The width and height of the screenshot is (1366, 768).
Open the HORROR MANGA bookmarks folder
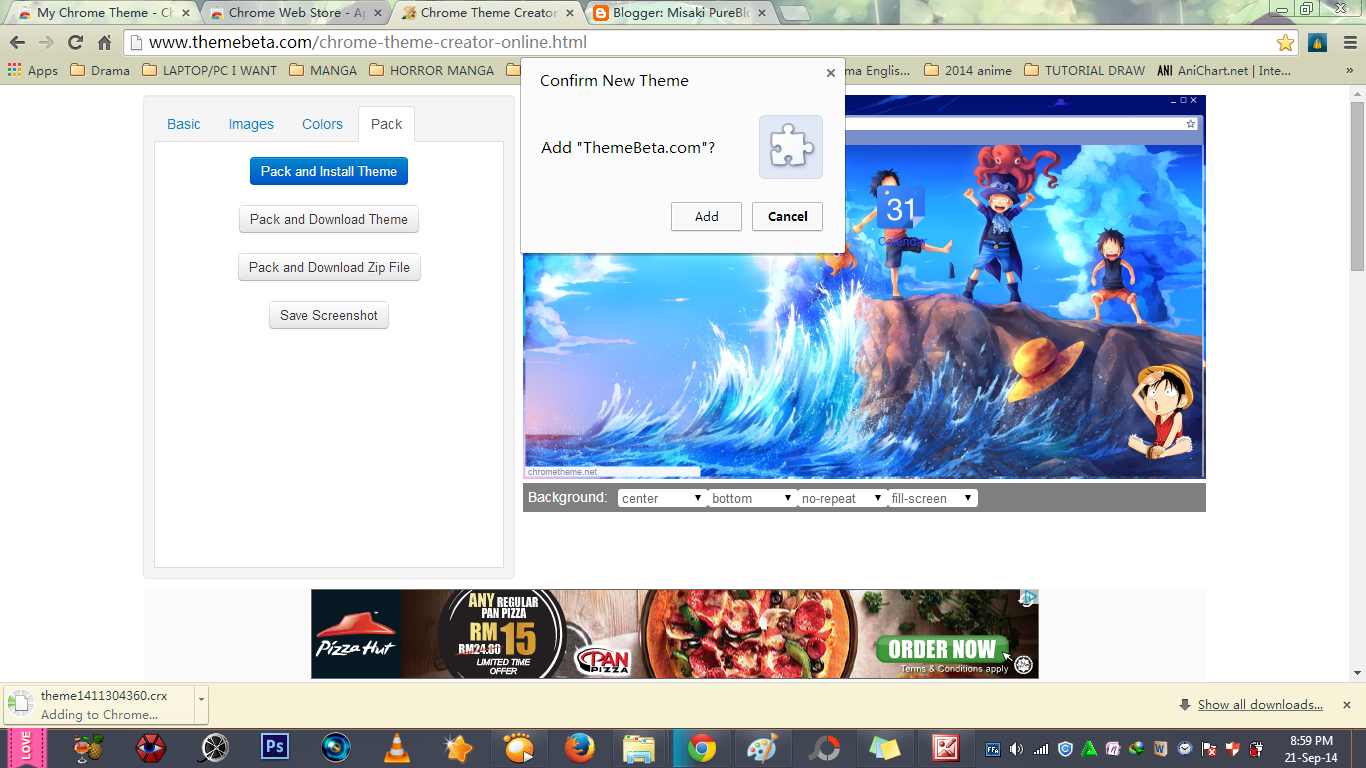point(432,71)
